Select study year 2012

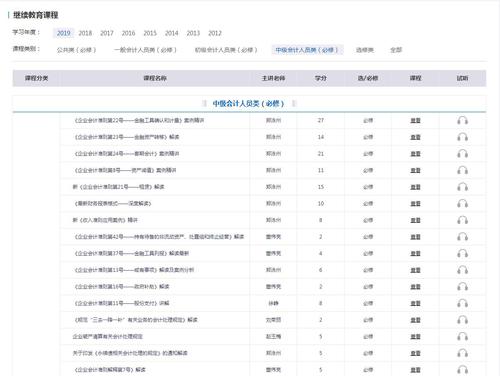coord(215,33)
